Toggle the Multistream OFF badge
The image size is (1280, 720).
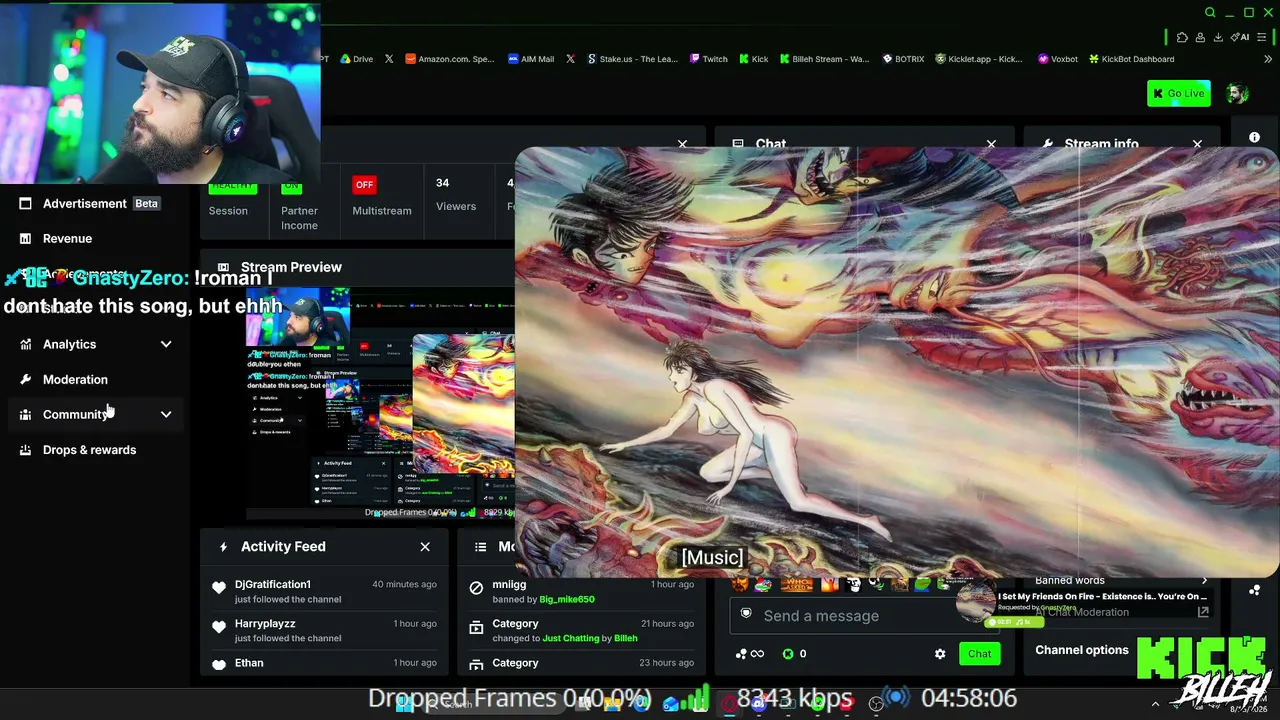coord(364,184)
